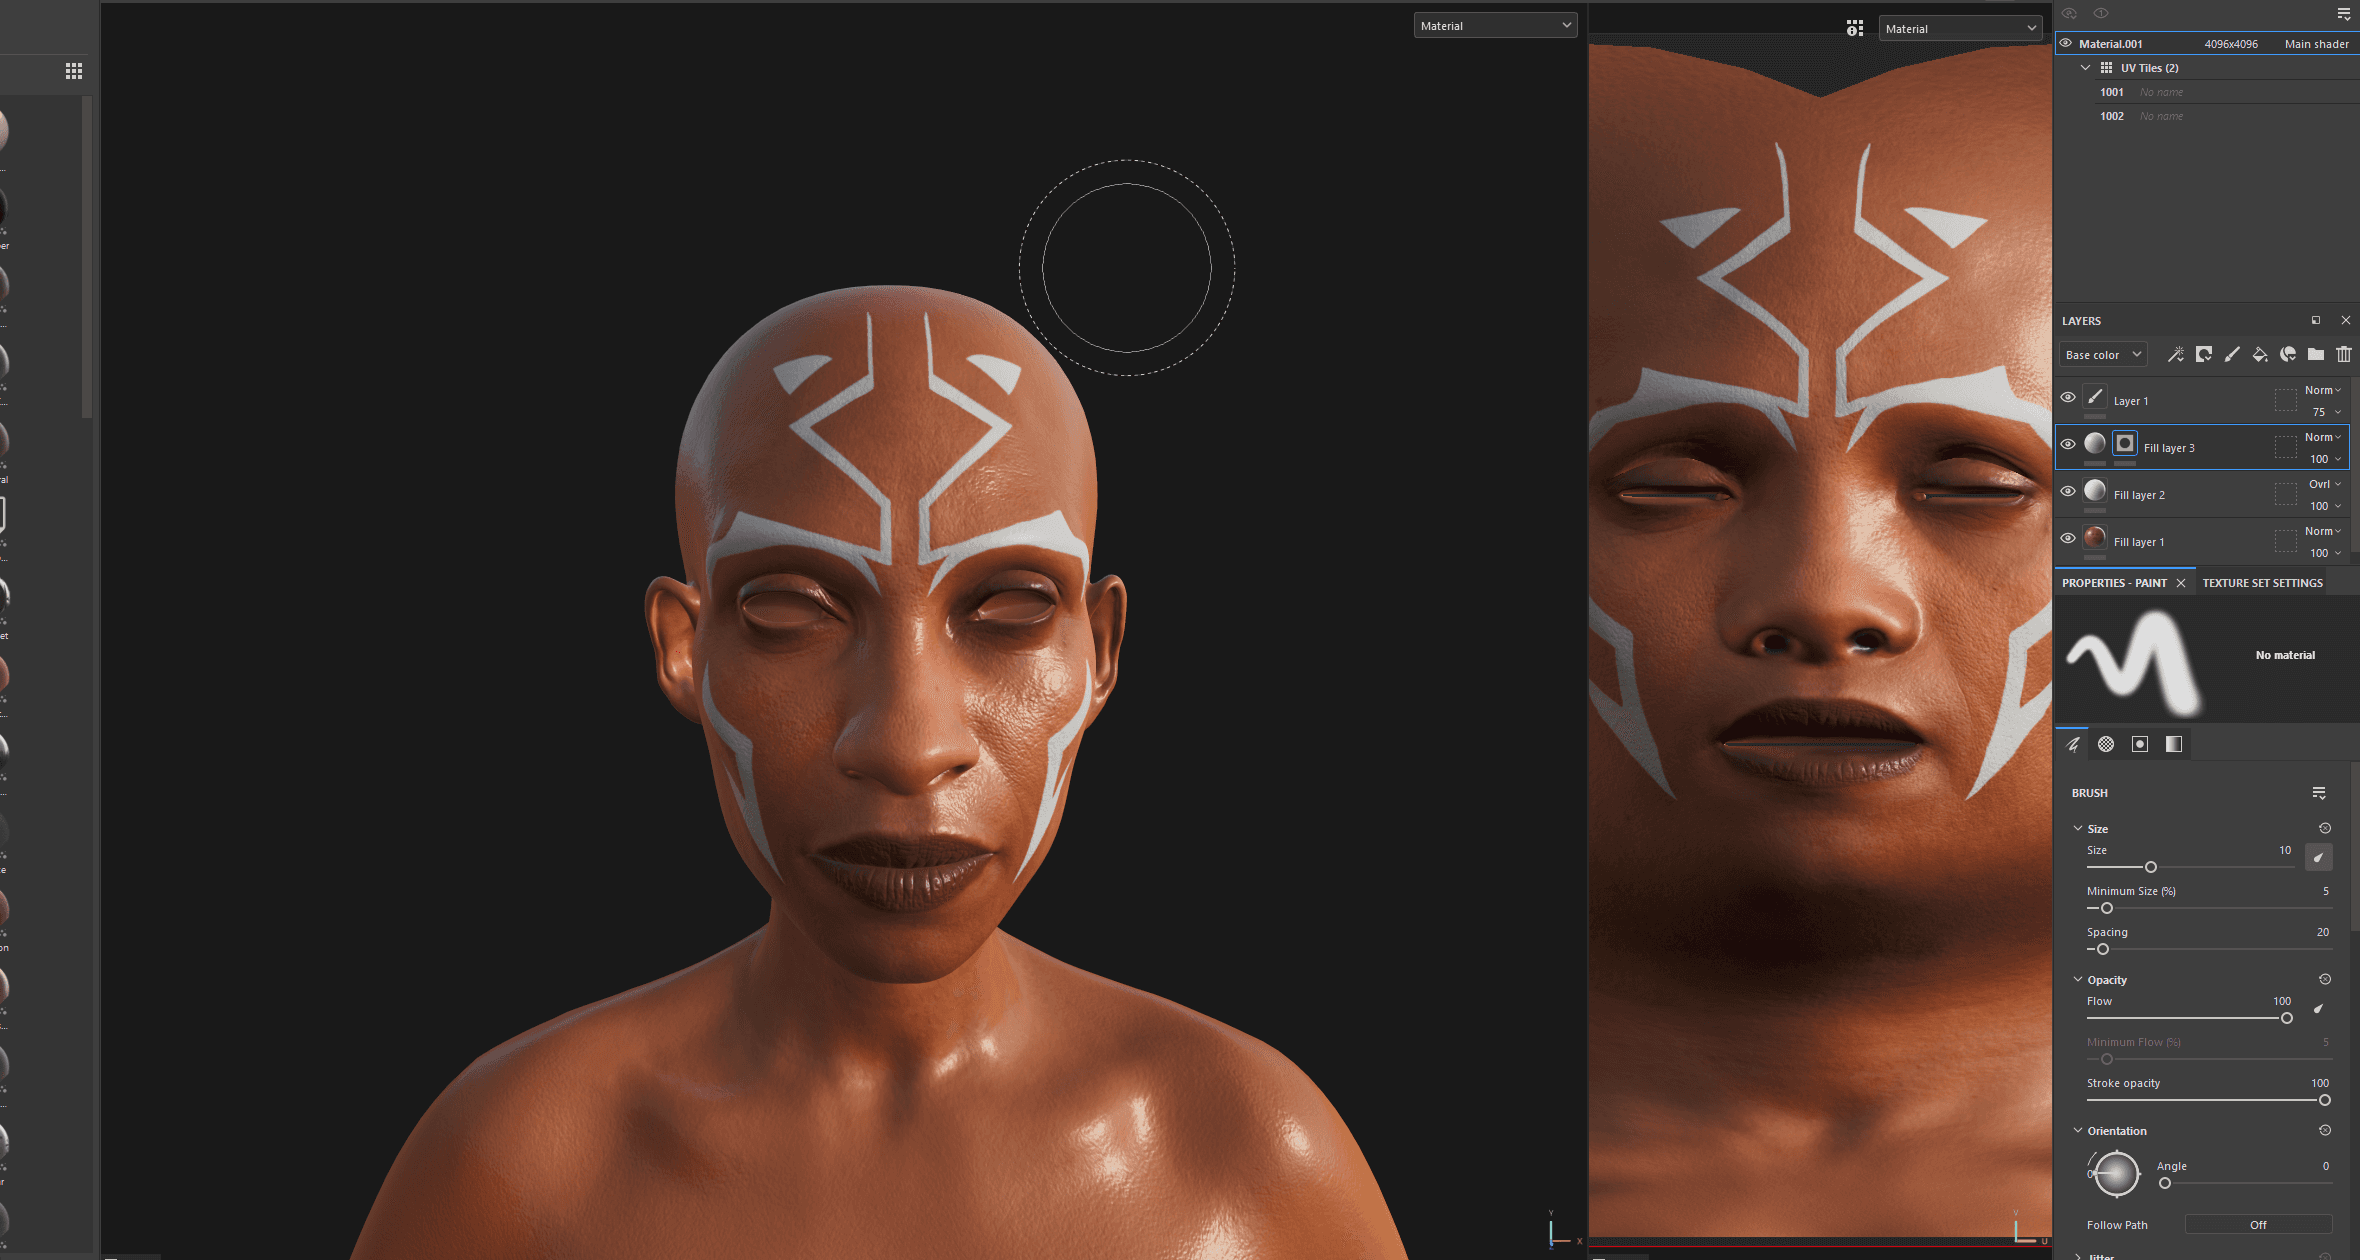Select the stencil settings tab icon

click(2140, 744)
